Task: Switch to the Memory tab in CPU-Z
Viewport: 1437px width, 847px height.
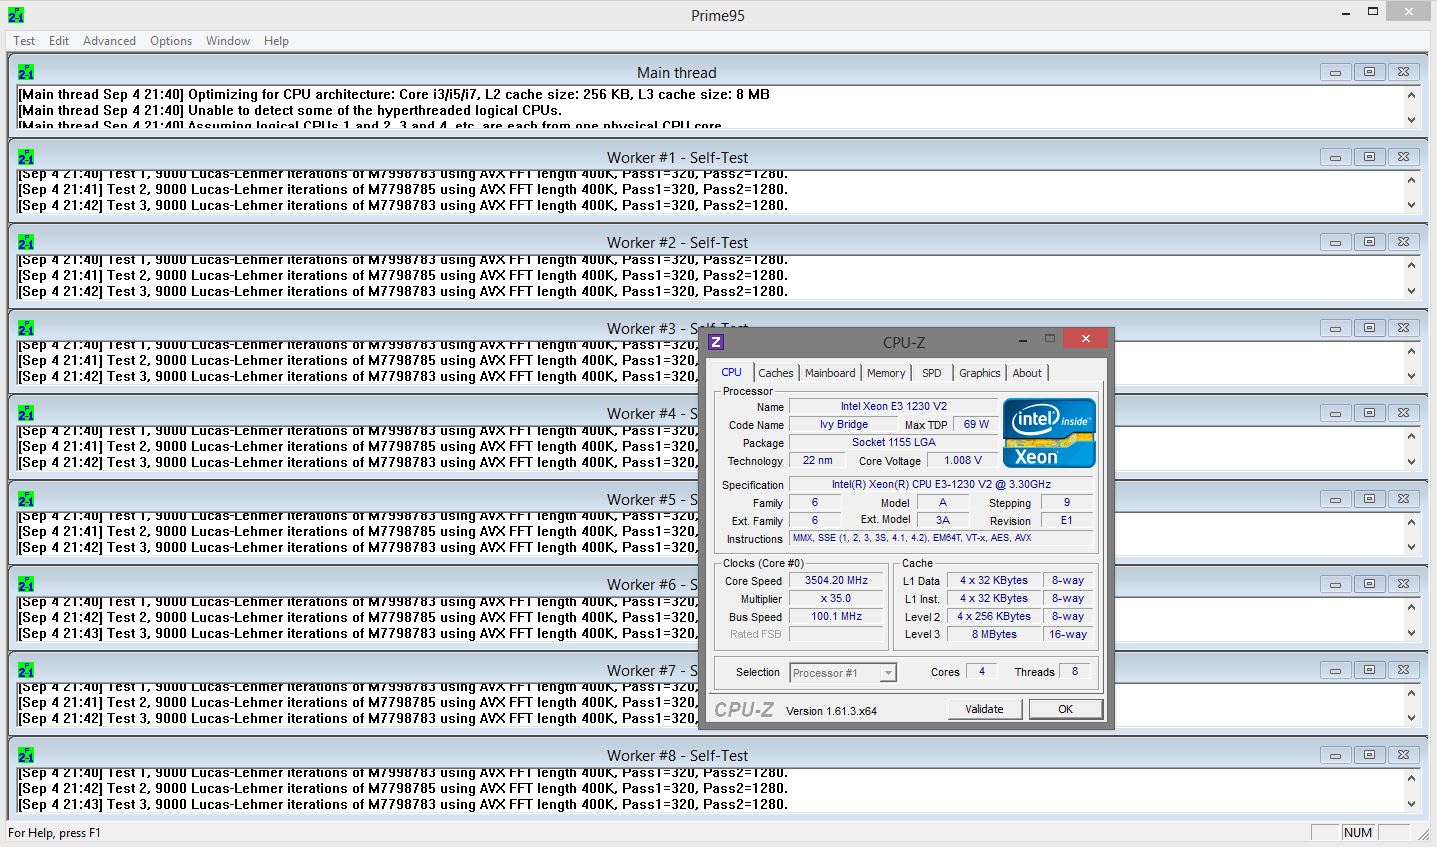Action: coord(886,373)
